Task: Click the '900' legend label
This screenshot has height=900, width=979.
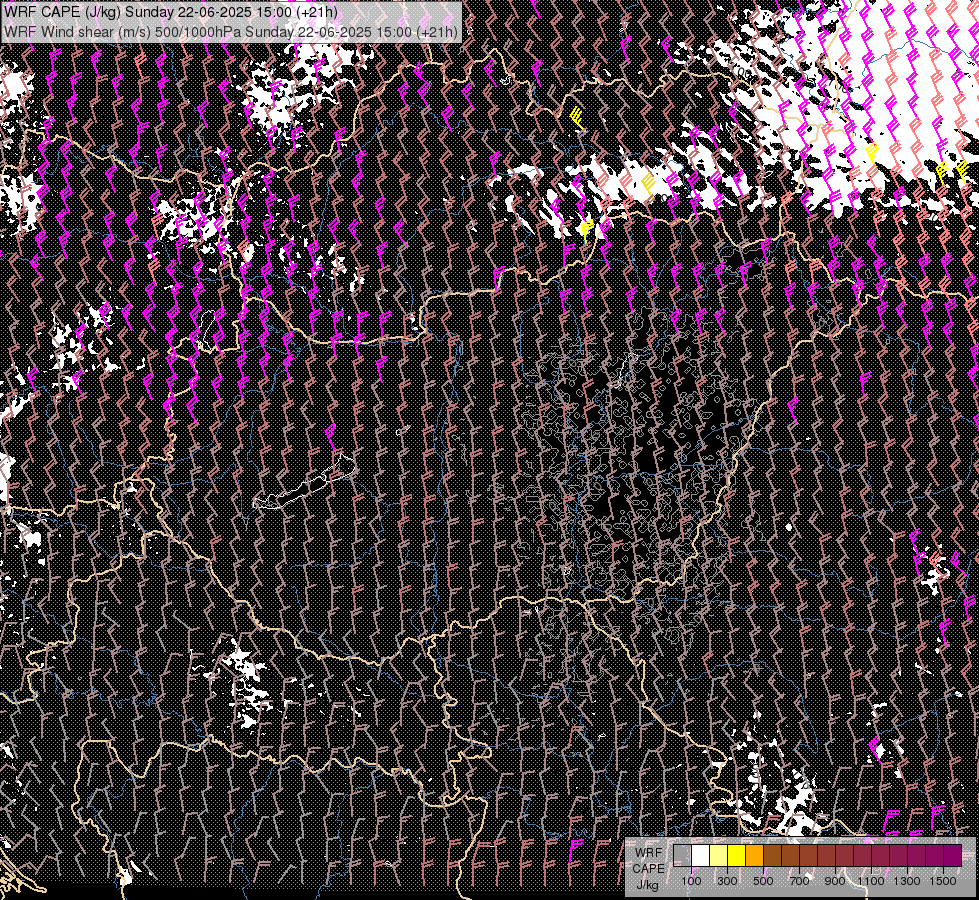Action: tap(835, 881)
